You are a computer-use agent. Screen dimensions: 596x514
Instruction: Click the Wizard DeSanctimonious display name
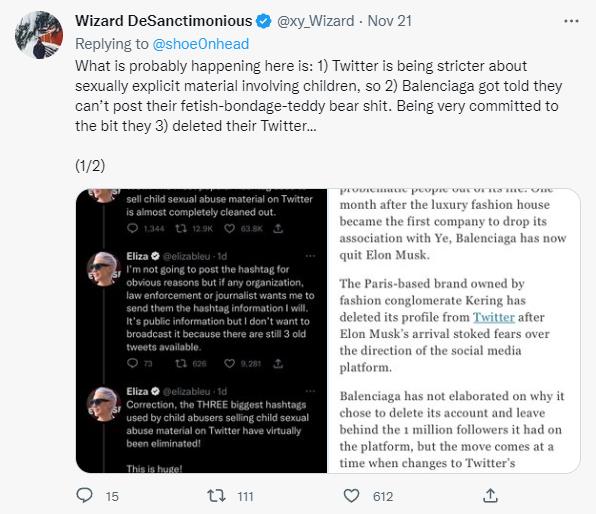(163, 21)
